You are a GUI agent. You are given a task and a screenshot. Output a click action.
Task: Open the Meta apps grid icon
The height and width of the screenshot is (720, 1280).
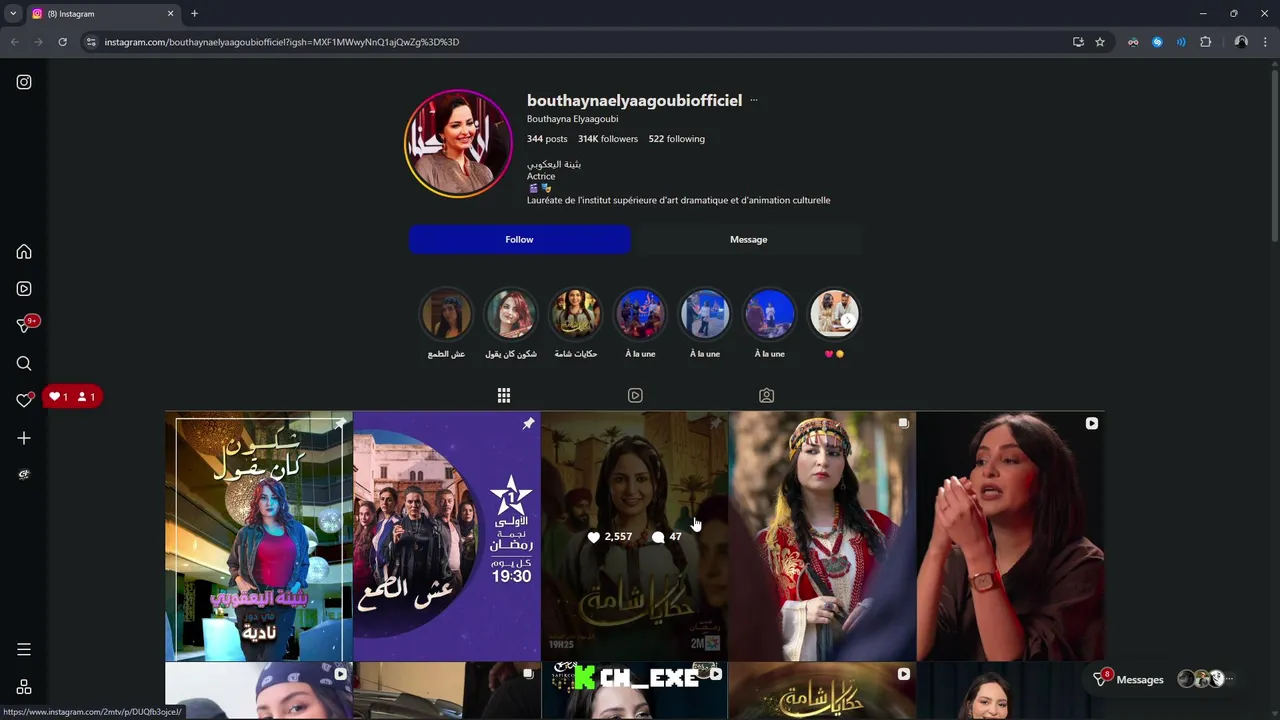pos(24,687)
